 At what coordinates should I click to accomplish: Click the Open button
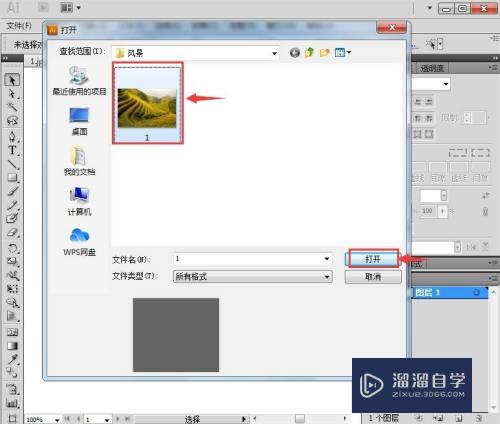tap(373, 259)
